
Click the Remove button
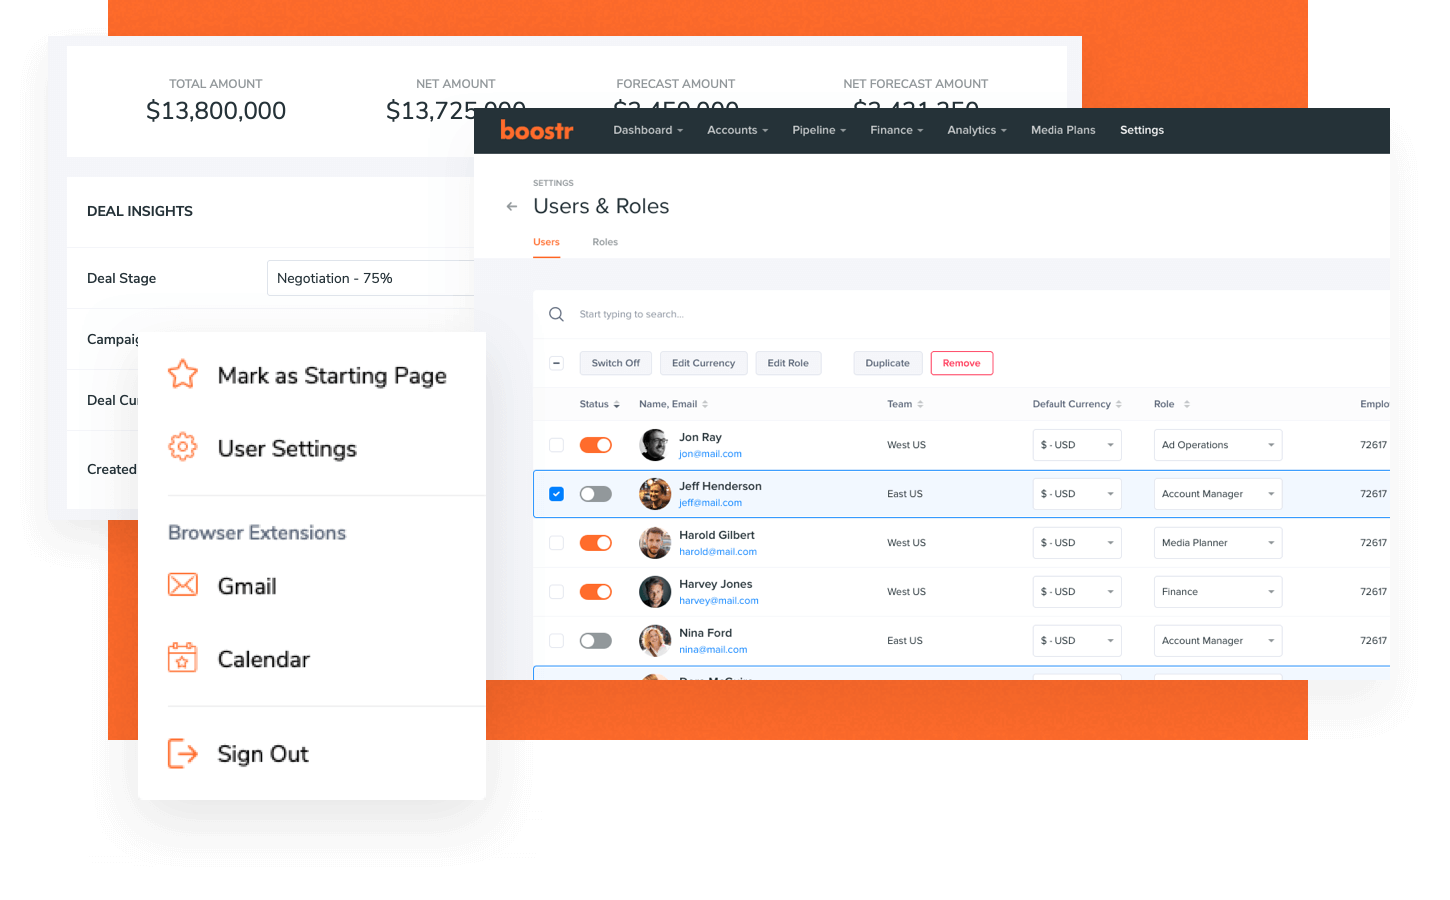coord(961,363)
